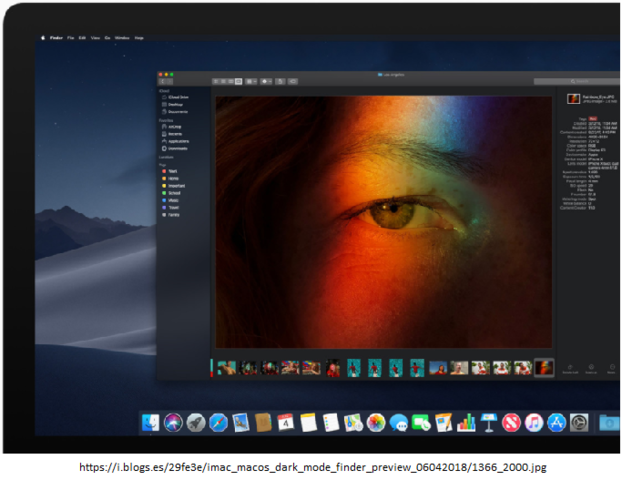Screen dimensions: 622x480
Task: Switch Finder to list view
Action: 223,81
